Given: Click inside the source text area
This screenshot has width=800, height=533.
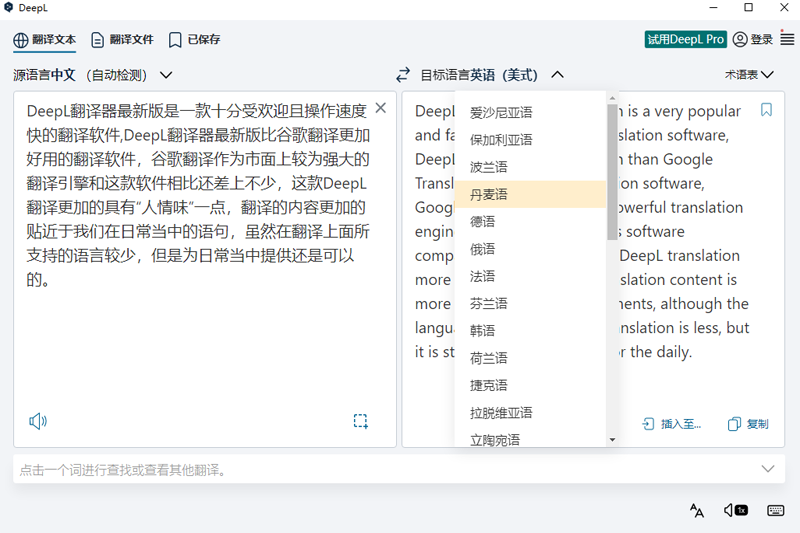Looking at the screenshot, I should click(x=205, y=269).
